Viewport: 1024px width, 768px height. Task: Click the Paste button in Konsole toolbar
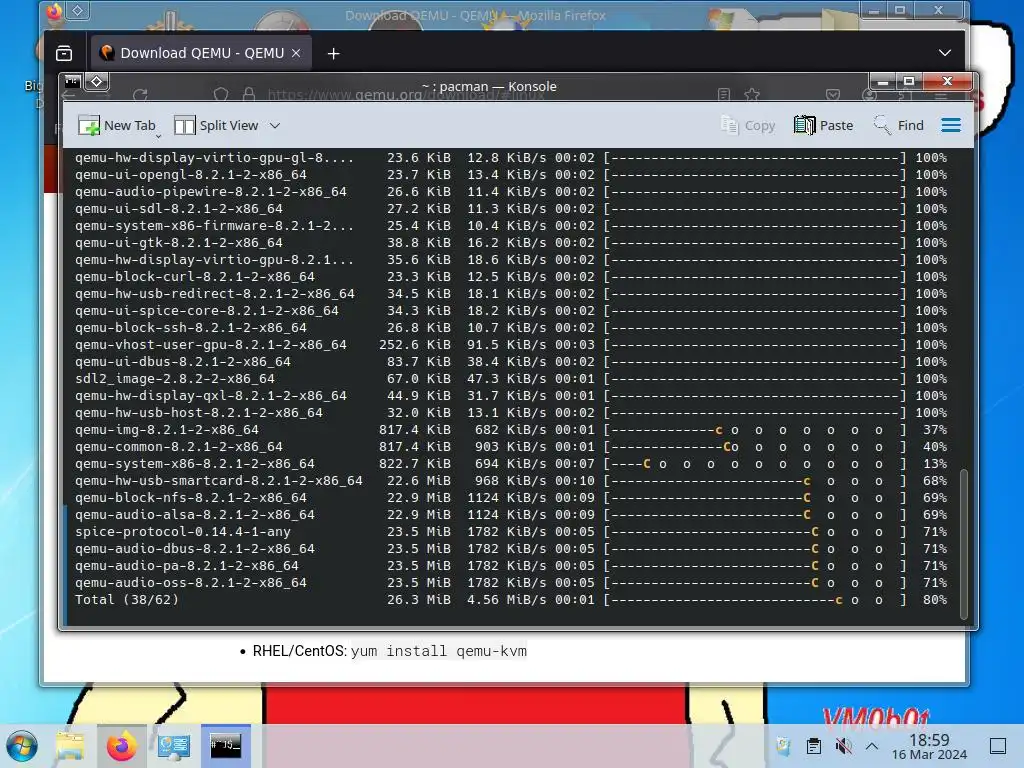[824, 125]
